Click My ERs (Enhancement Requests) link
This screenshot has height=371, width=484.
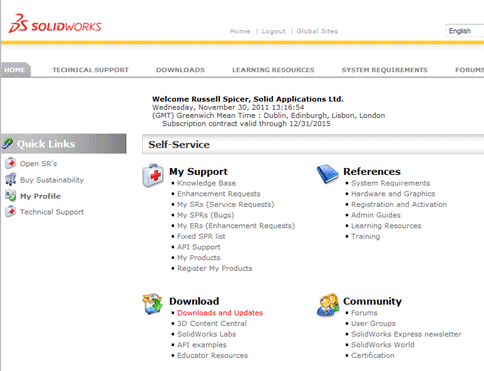[236, 226]
